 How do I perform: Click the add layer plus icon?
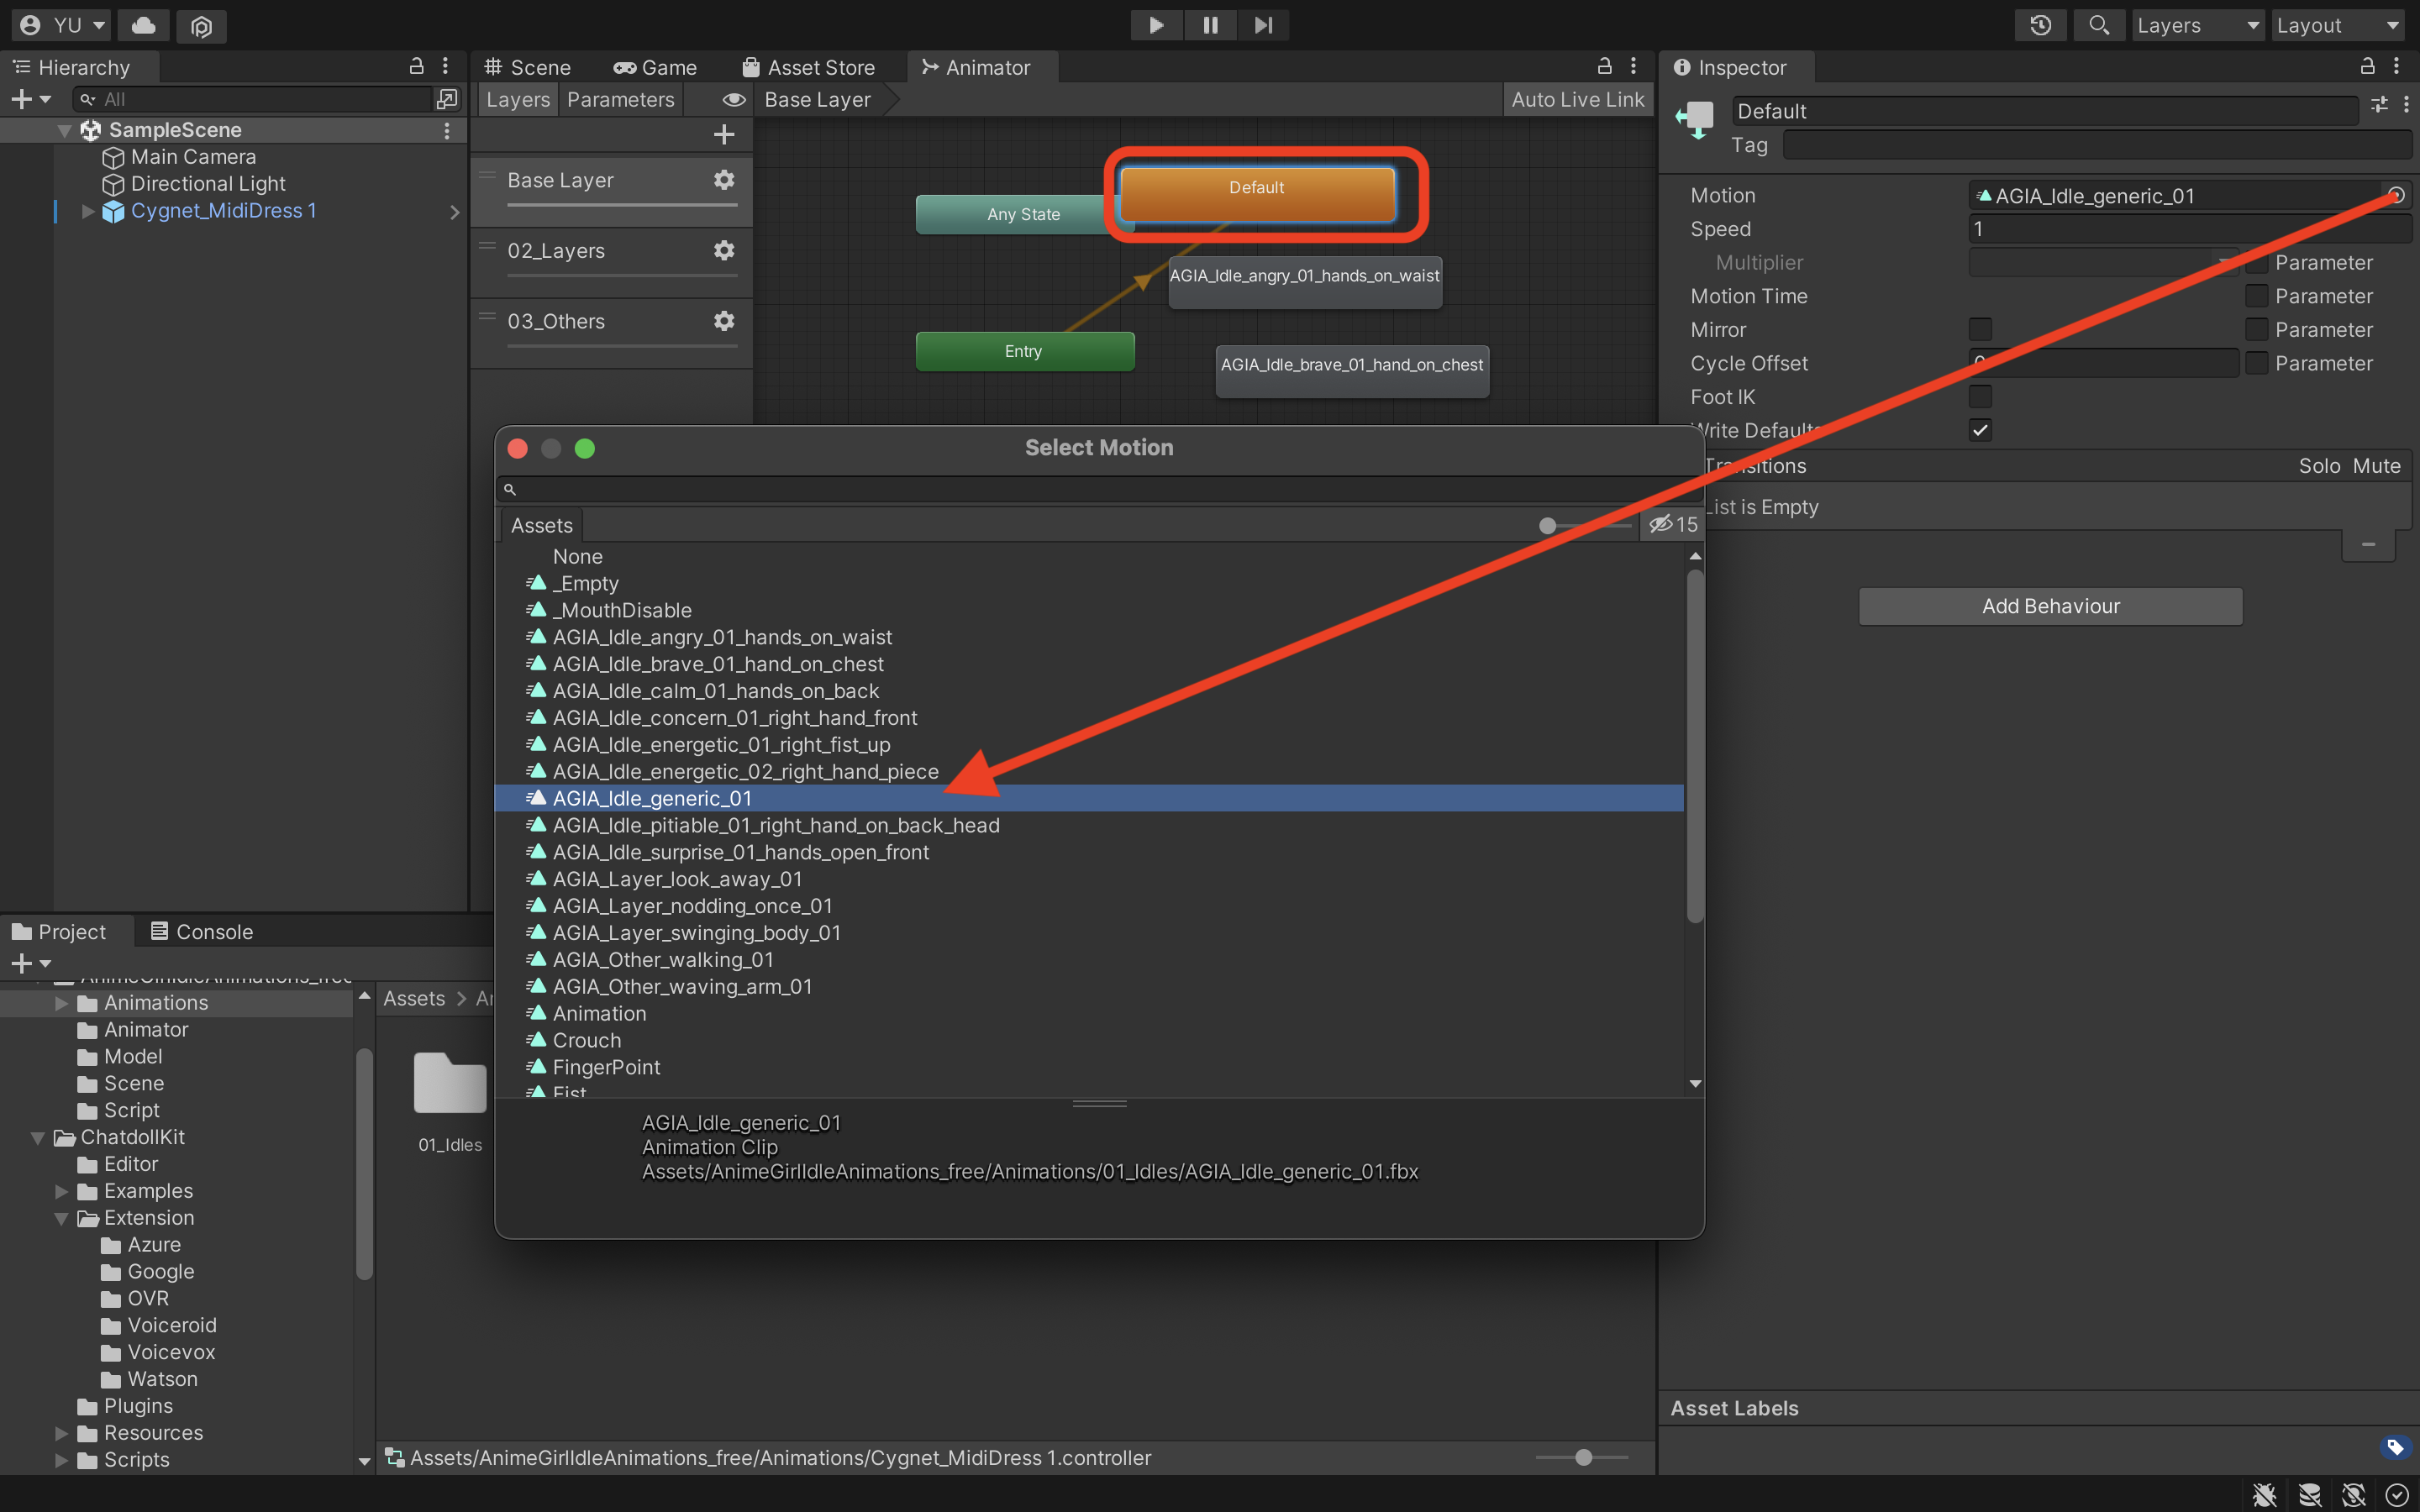(x=724, y=134)
